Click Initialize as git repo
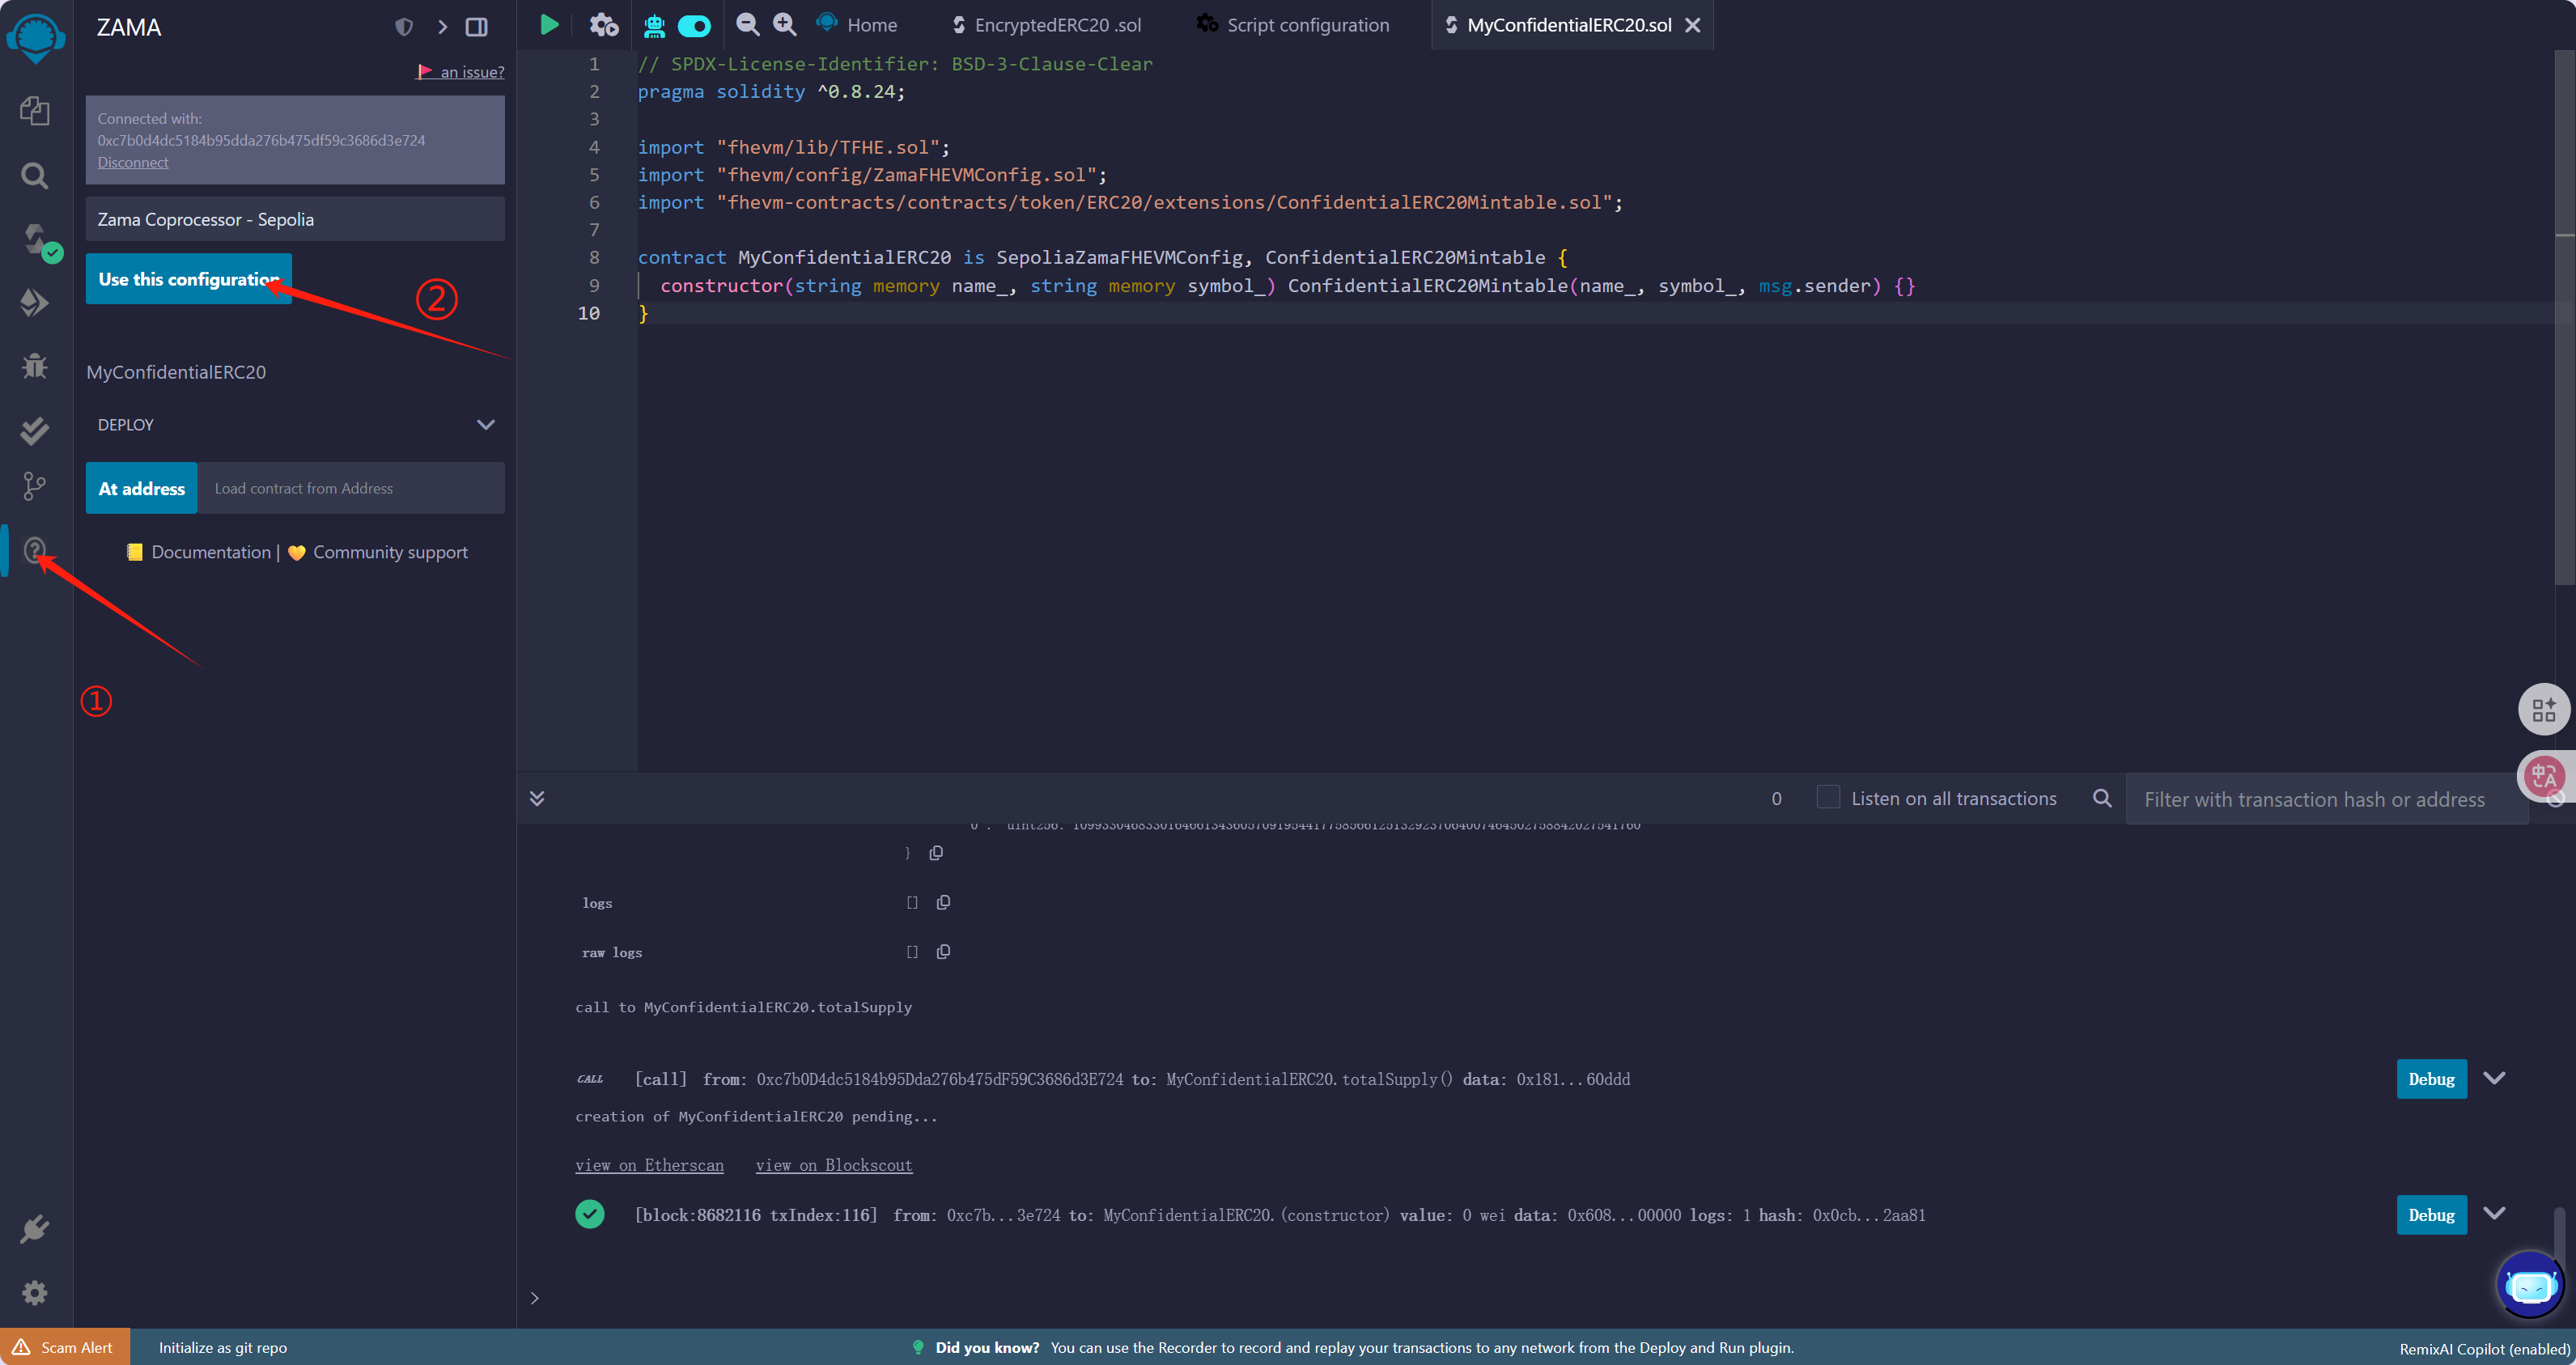The image size is (2576, 1365). tap(223, 1347)
